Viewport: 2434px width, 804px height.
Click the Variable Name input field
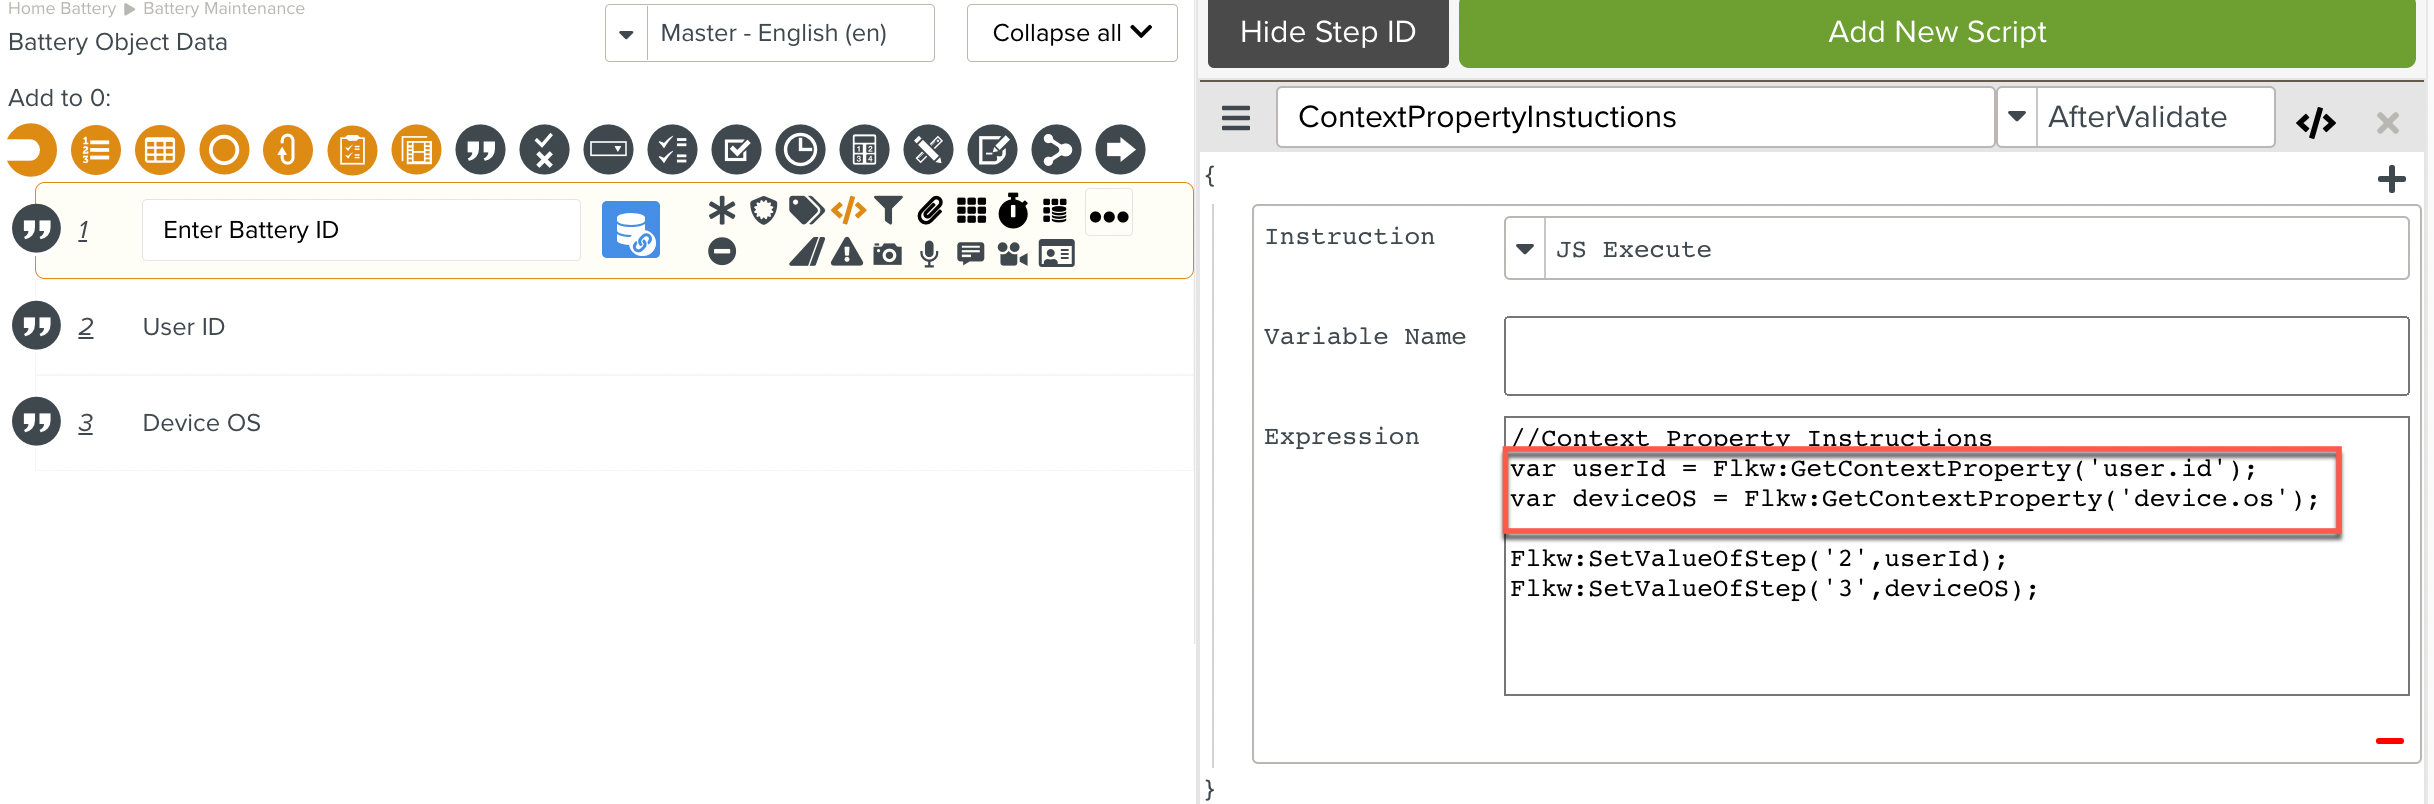click(x=1955, y=356)
